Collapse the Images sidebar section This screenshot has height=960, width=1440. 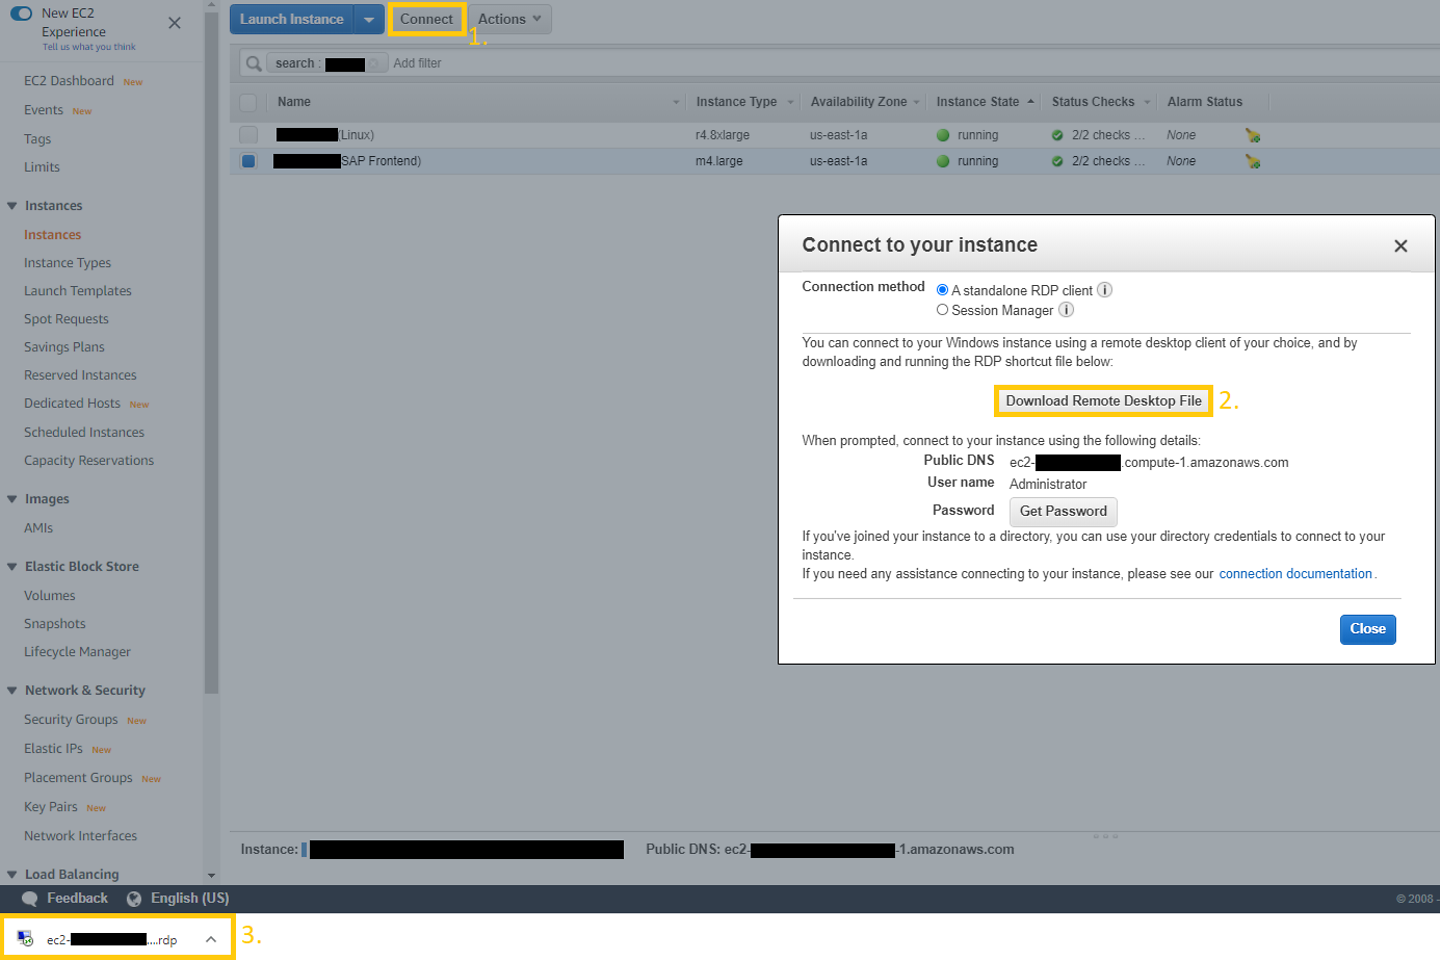pos(12,499)
